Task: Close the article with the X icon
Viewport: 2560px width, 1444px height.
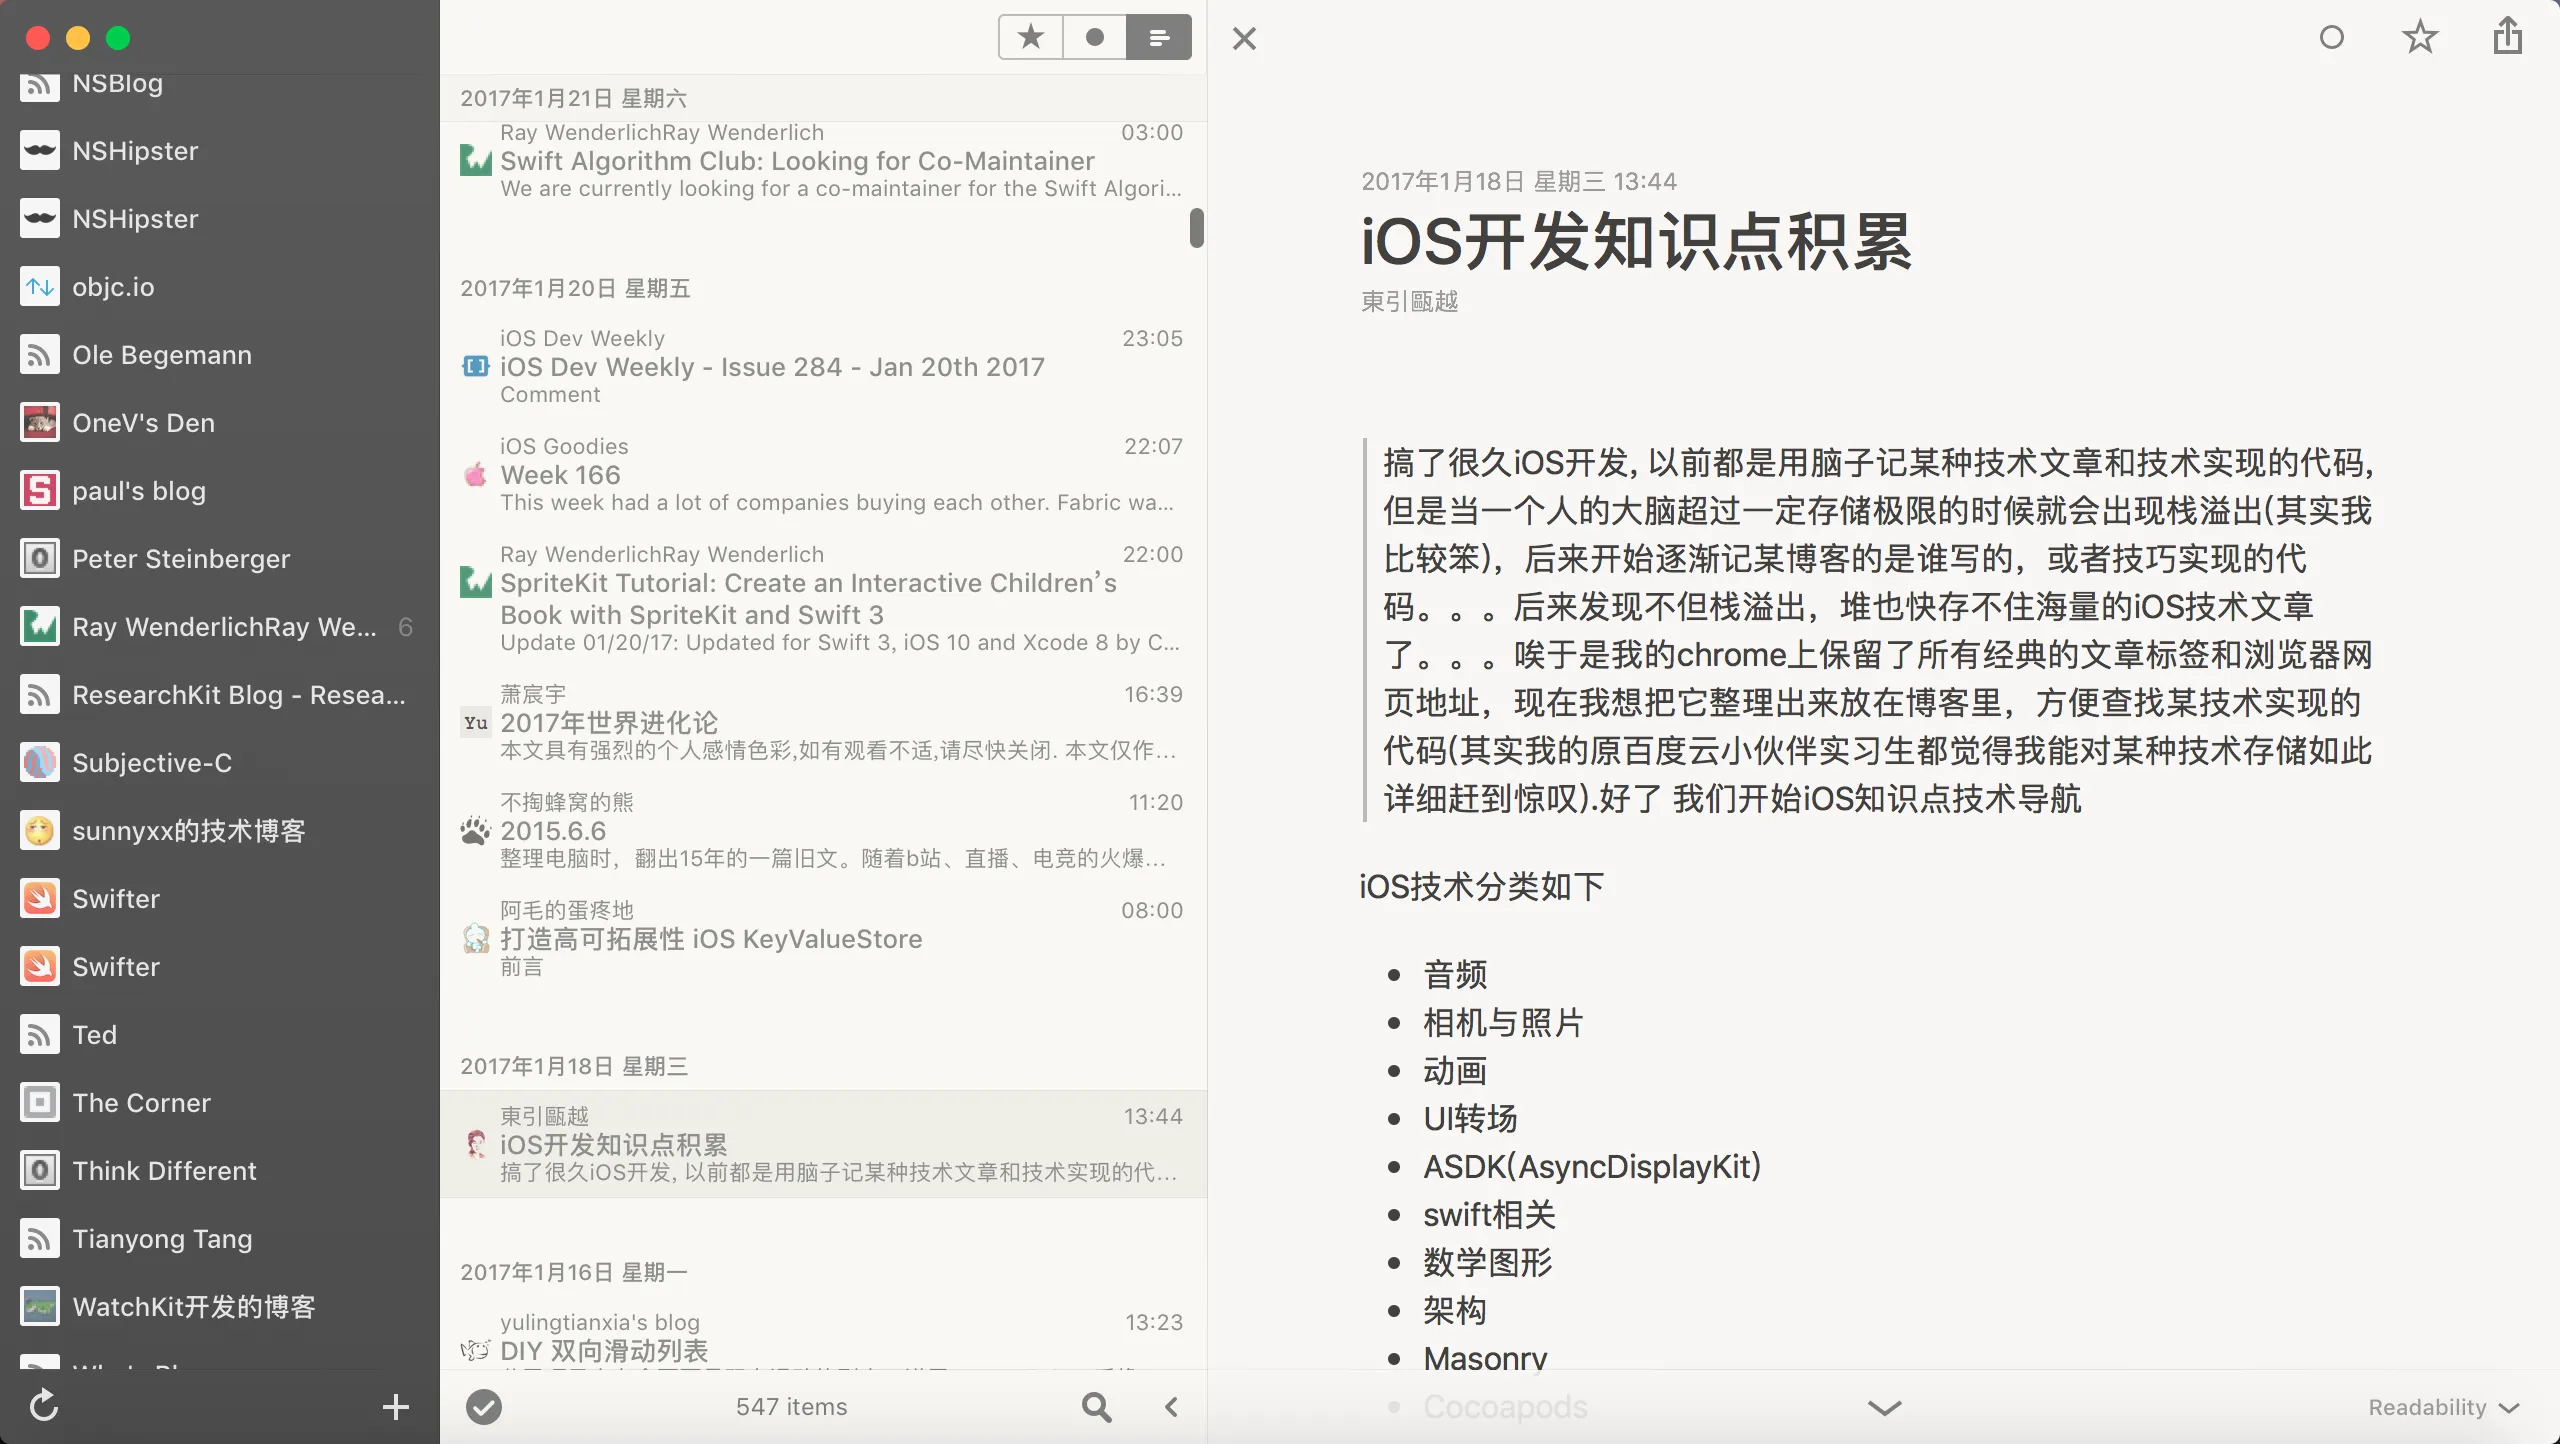Action: click(1244, 39)
